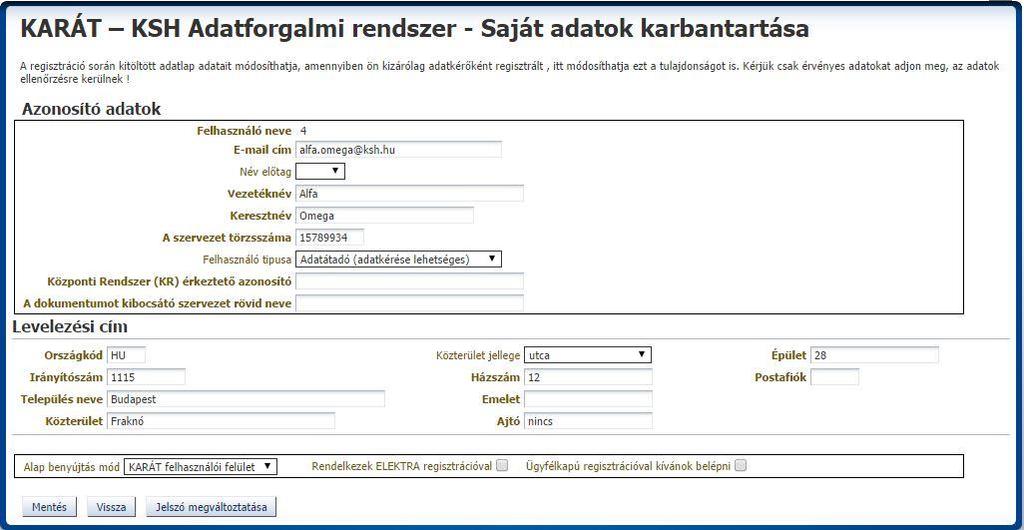
Task: Click the Épület field with 28
Action: click(874, 355)
